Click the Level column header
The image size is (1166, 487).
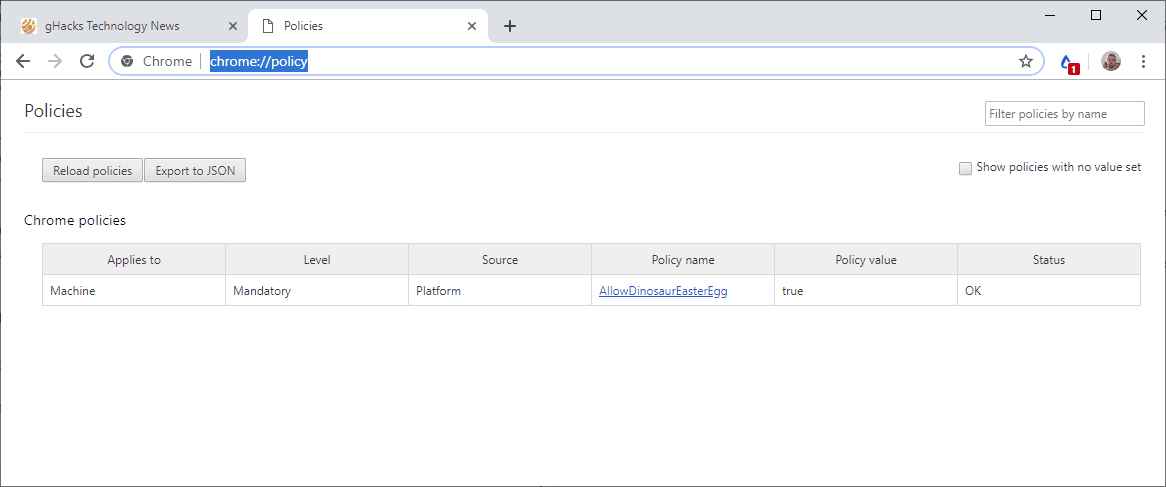pyautogui.click(x=317, y=259)
